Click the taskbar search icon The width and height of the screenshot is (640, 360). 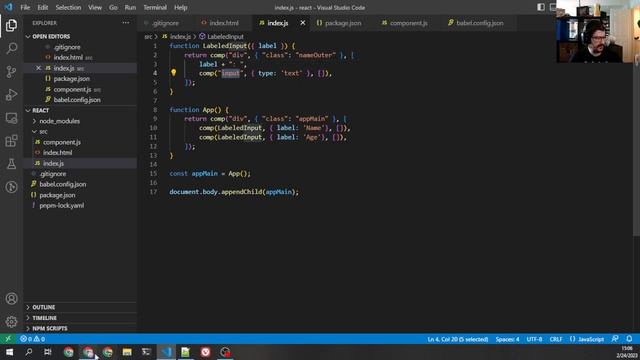point(29,352)
